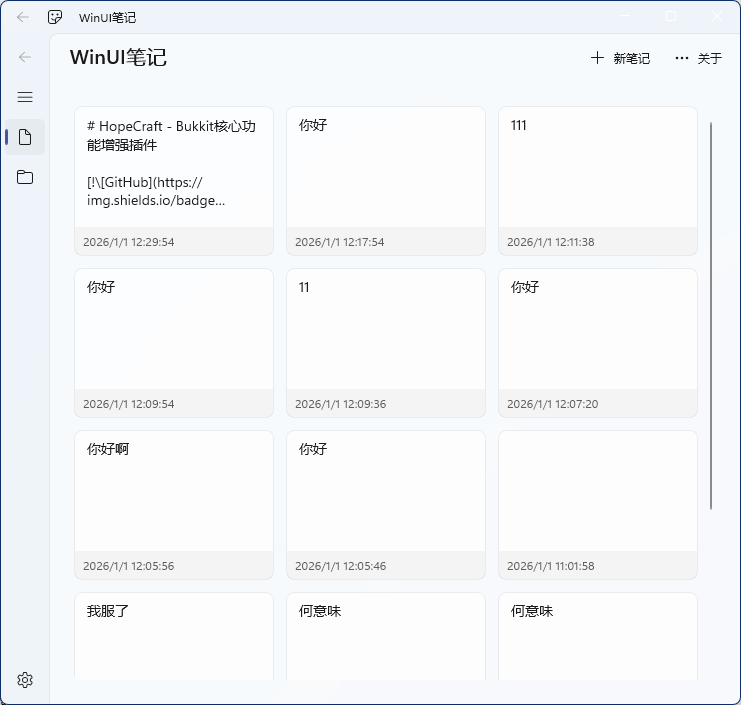Image resolution: width=741 pixels, height=705 pixels.
Task: Open the notes page sidebar icon
Action: click(x=25, y=137)
